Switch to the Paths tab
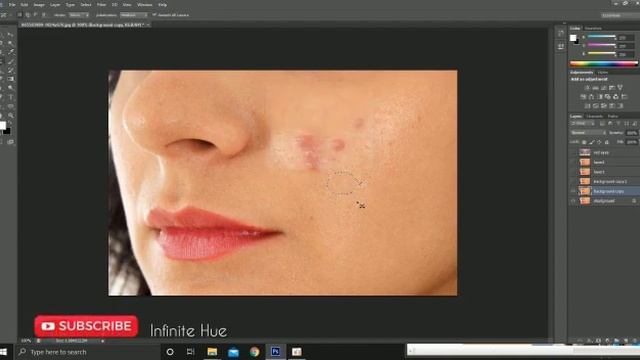The width and height of the screenshot is (640, 360). [x=613, y=116]
